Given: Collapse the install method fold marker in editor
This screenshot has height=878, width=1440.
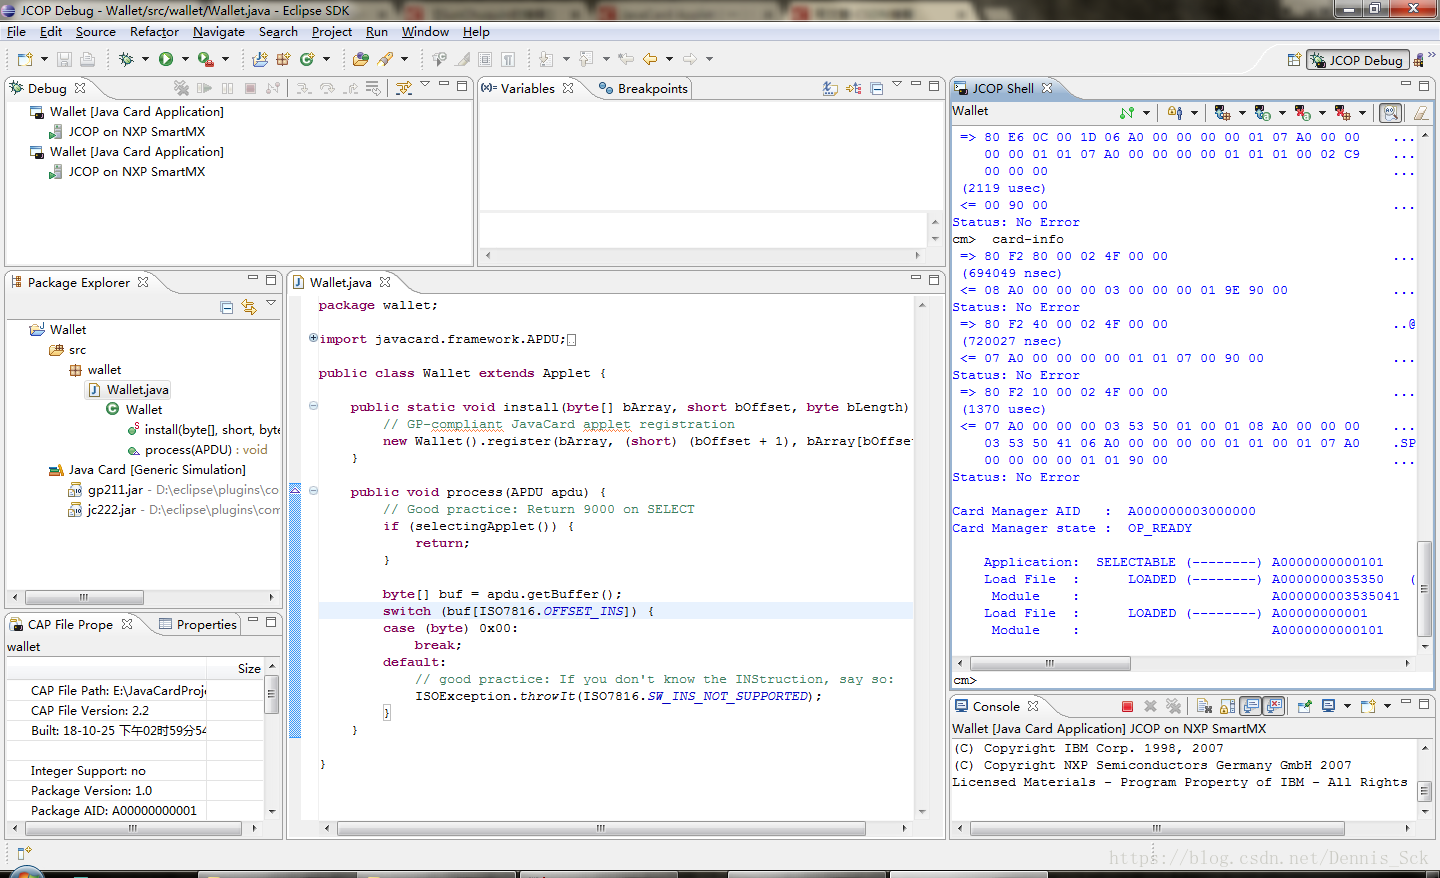Looking at the screenshot, I should [x=313, y=406].
